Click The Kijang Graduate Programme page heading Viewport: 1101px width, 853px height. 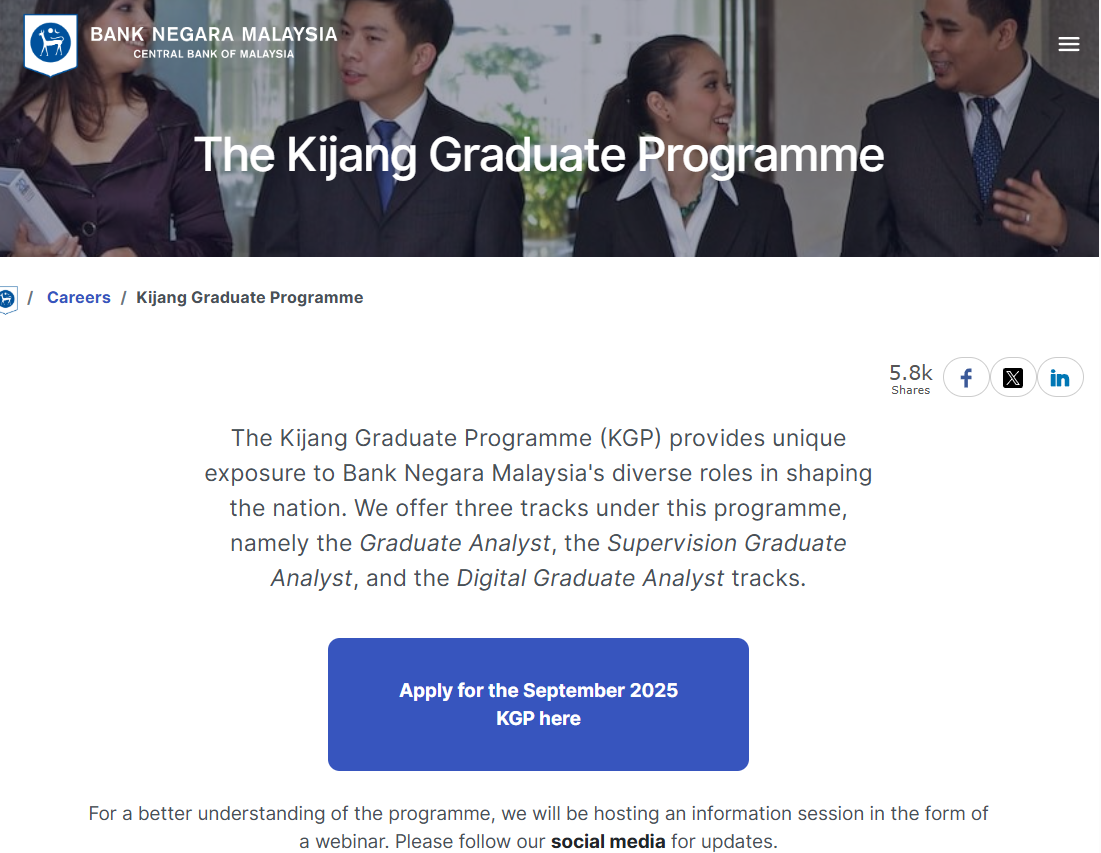tap(539, 155)
